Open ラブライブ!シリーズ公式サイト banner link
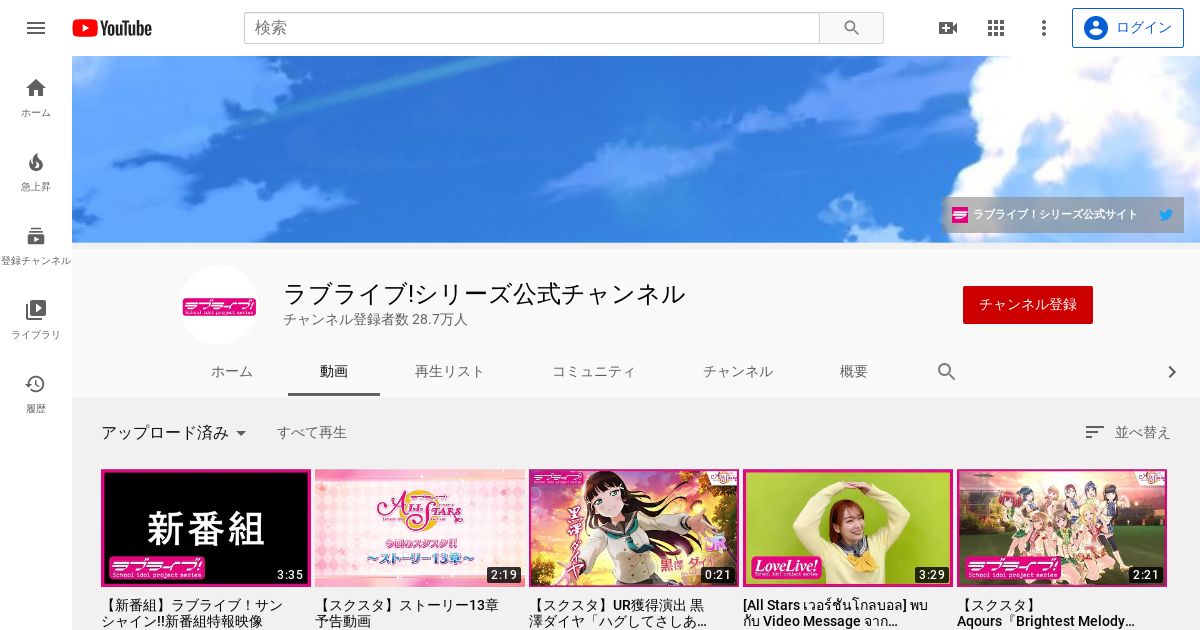The image size is (1200, 630). click(1044, 214)
